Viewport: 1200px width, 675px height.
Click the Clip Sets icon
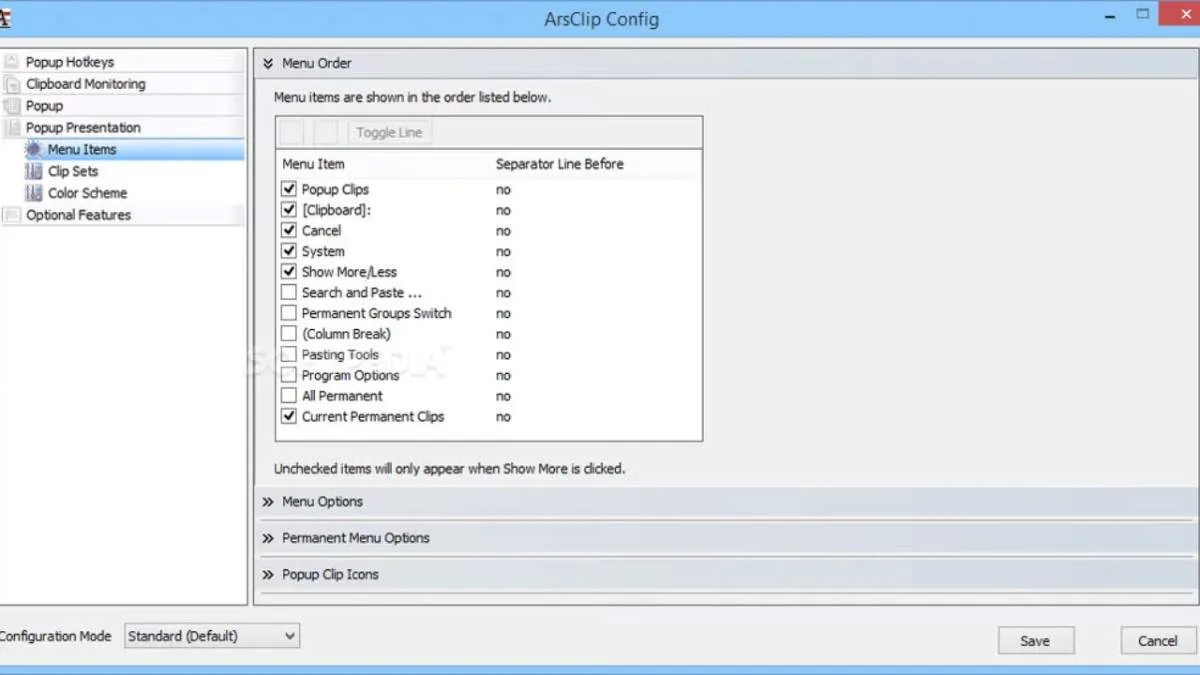click(34, 171)
